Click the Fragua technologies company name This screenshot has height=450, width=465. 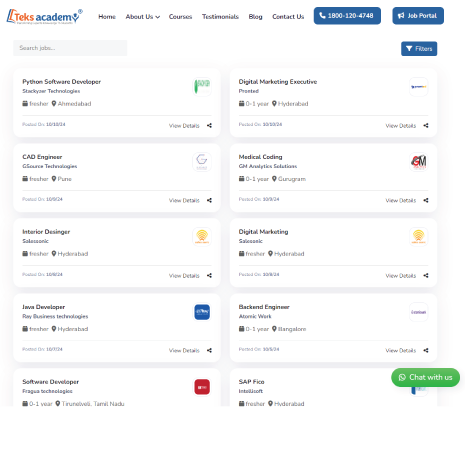47,391
